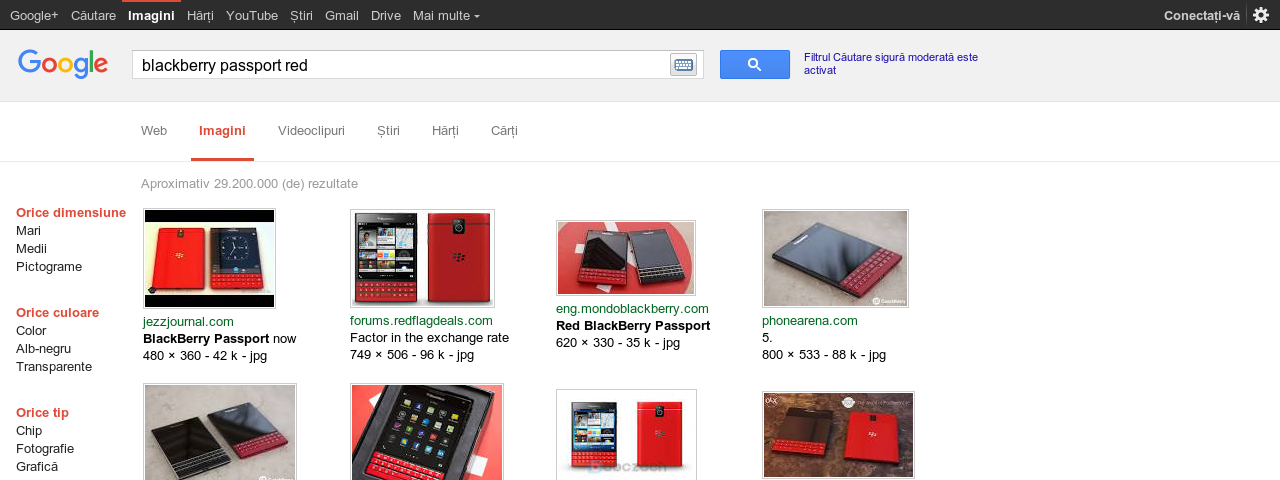Open second-row thumbnail of black and red Passports
Viewport: 1280px width, 480px height.
[220, 432]
